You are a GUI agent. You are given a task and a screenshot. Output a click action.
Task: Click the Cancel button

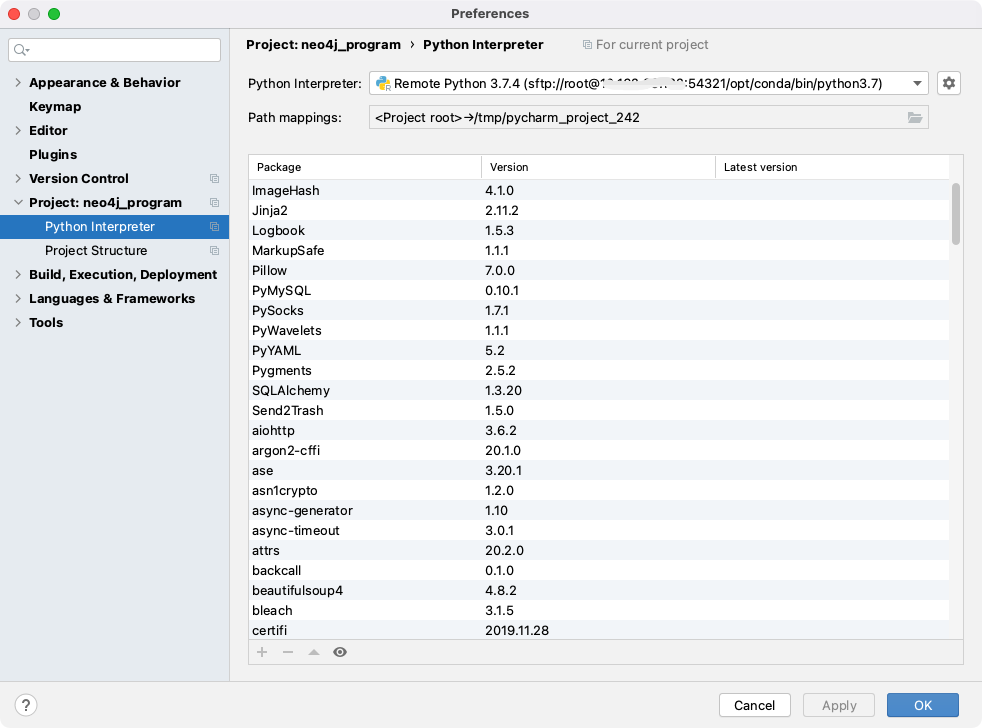pyautogui.click(x=754, y=705)
